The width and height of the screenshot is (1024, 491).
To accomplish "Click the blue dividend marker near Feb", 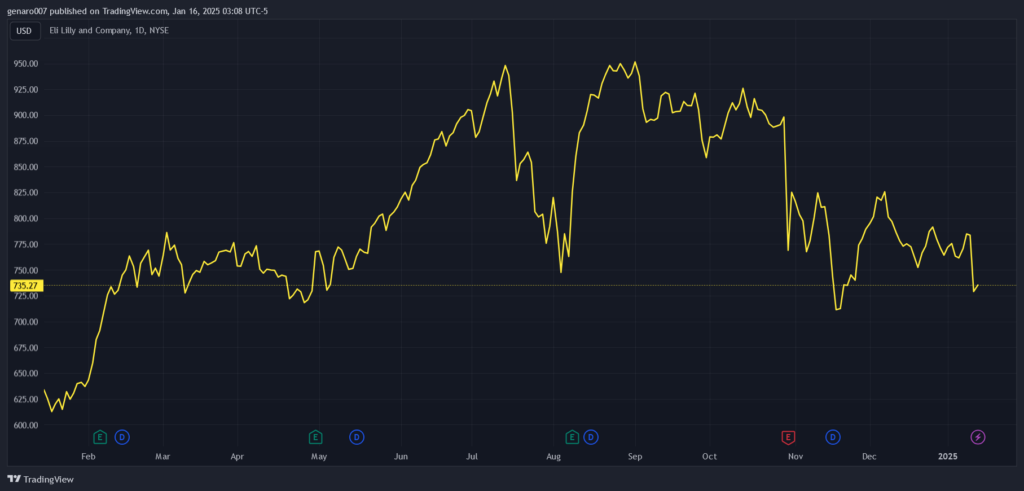I will tap(122, 436).
